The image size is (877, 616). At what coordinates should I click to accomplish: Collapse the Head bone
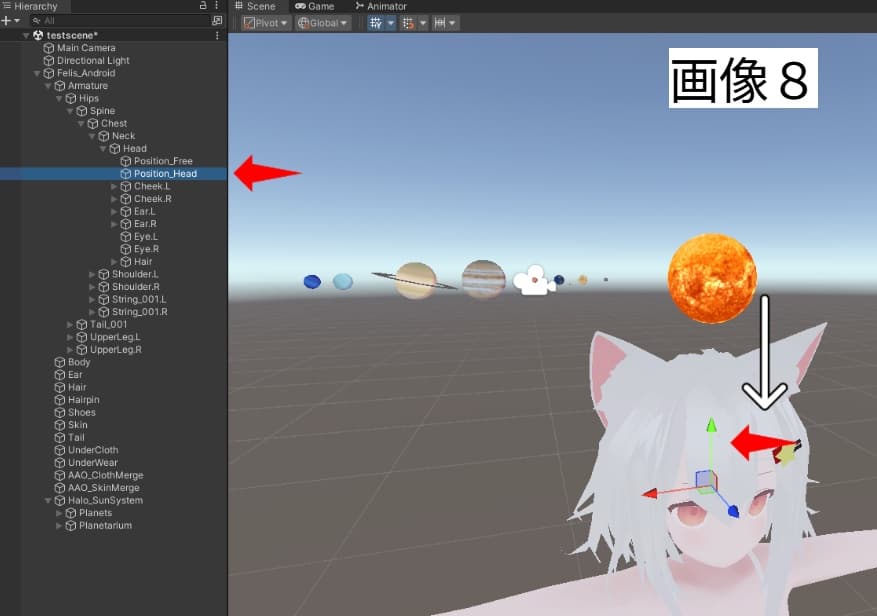103,149
